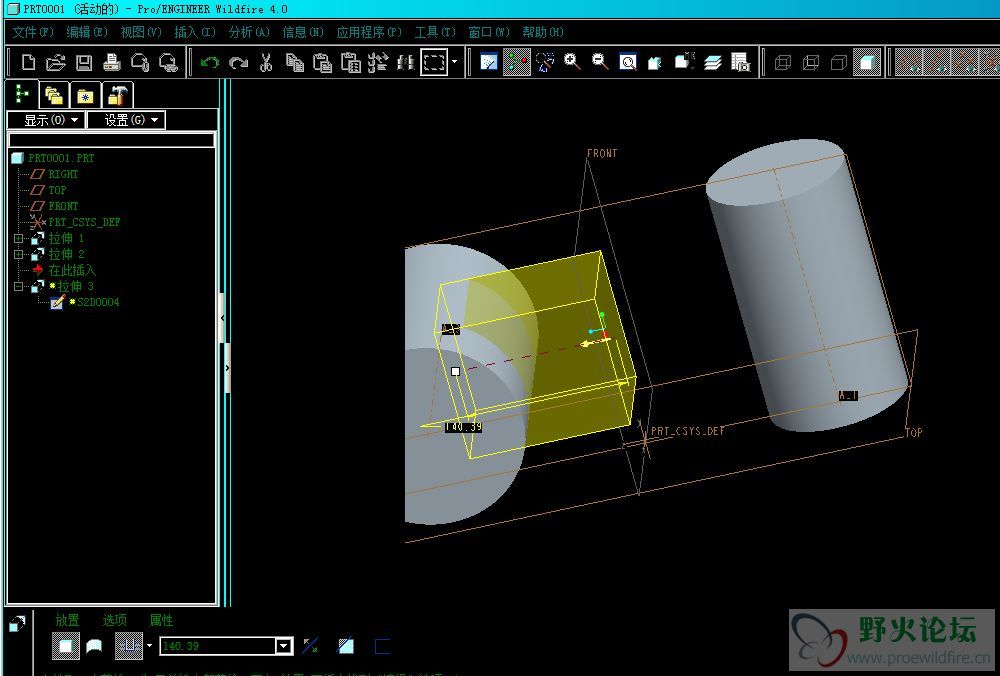The width and height of the screenshot is (1000, 676).
Task: Click the model tree search field
Action: (x=112, y=140)
